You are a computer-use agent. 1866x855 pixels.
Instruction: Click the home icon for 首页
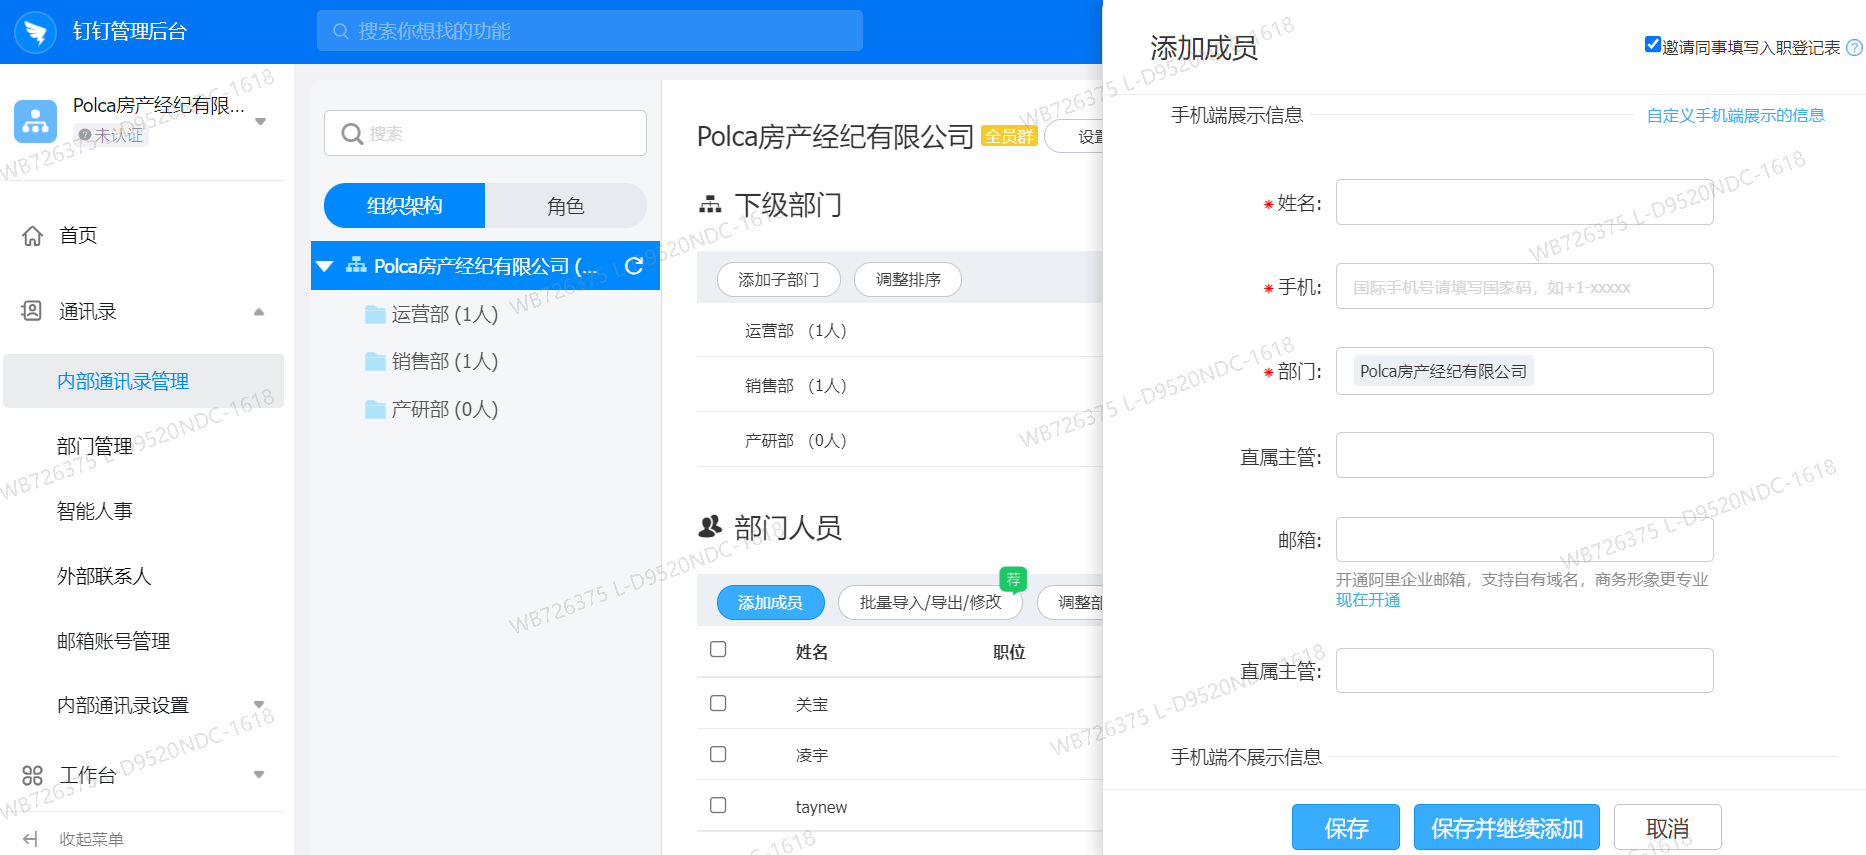(33, 236)
